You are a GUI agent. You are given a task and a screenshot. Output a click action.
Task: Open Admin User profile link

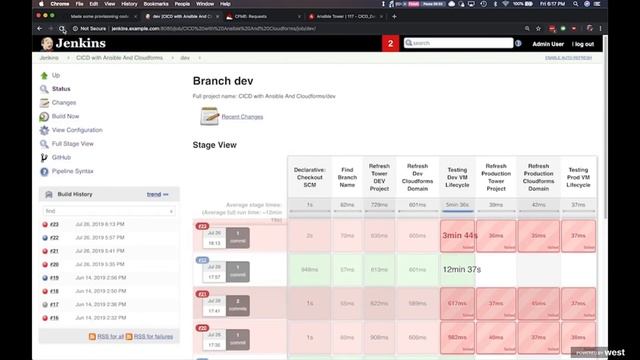(548, 44)
